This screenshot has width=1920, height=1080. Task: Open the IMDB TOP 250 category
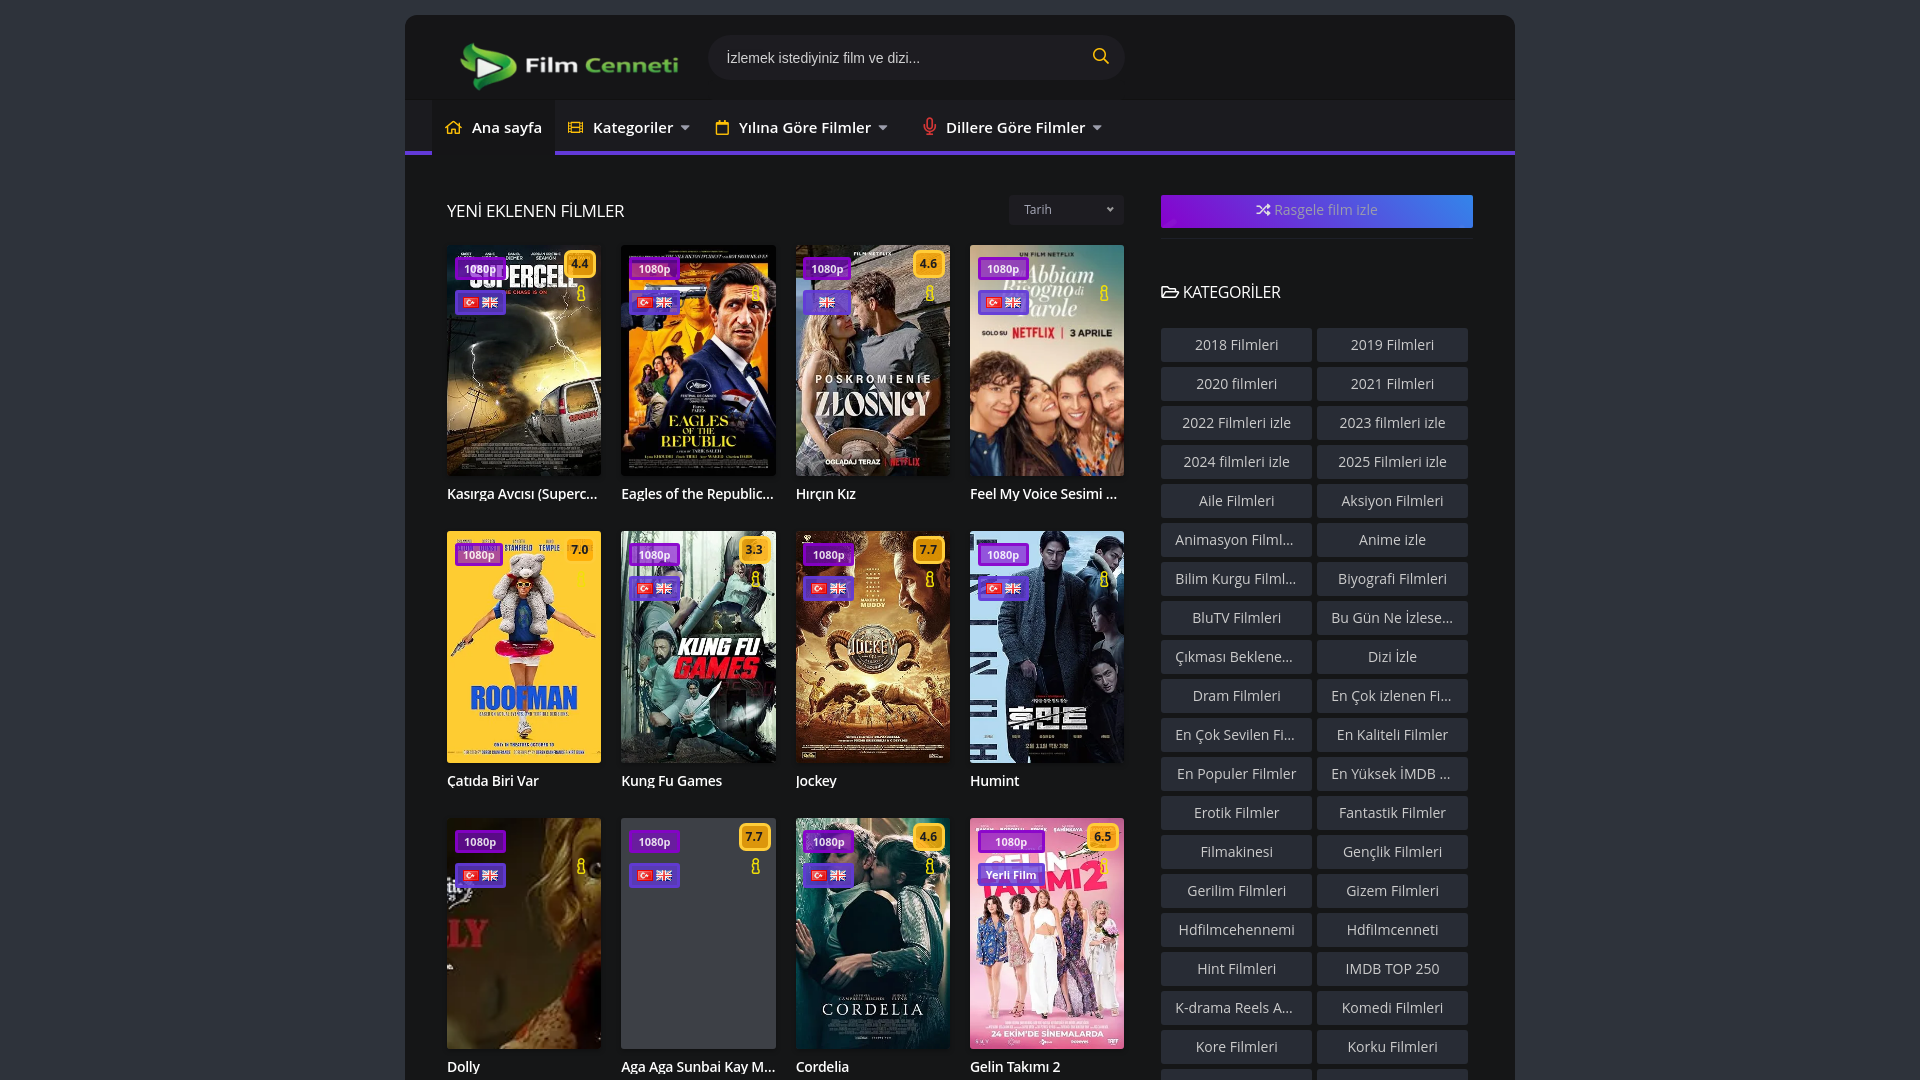pyautogui.click(x=1392, y=969)
